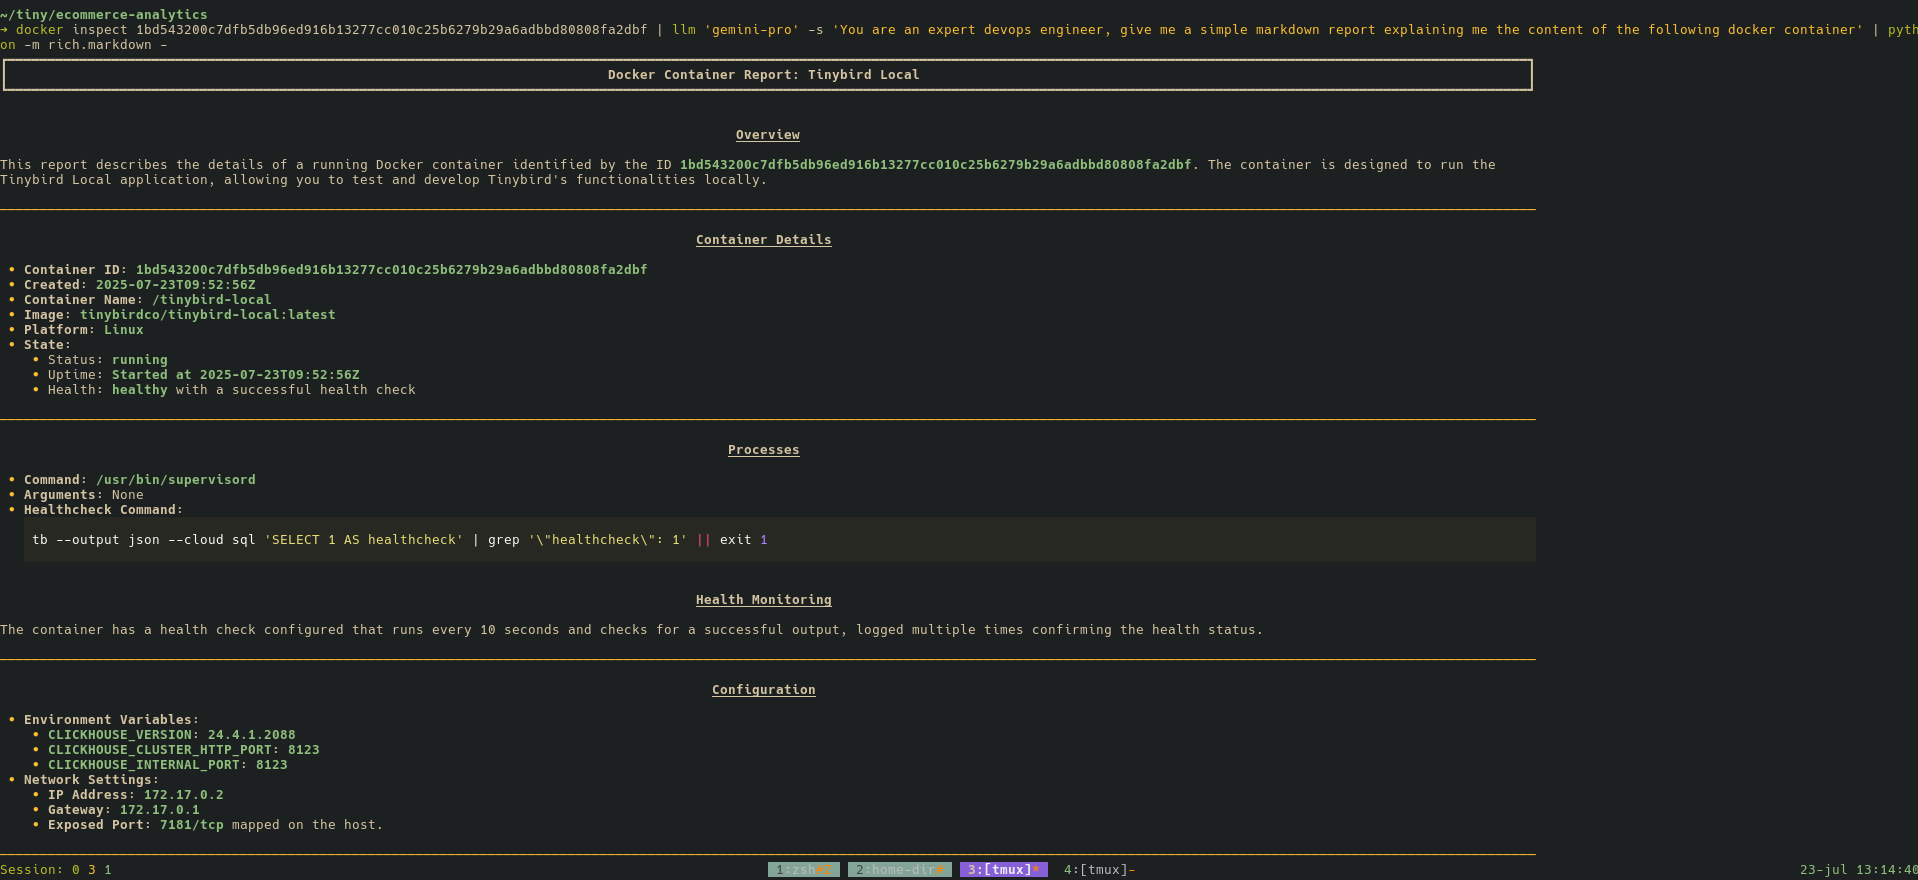The image size is (1918, 880).
Task: Click the 7181/tcp exposed port value
Action: pos(191,825)
